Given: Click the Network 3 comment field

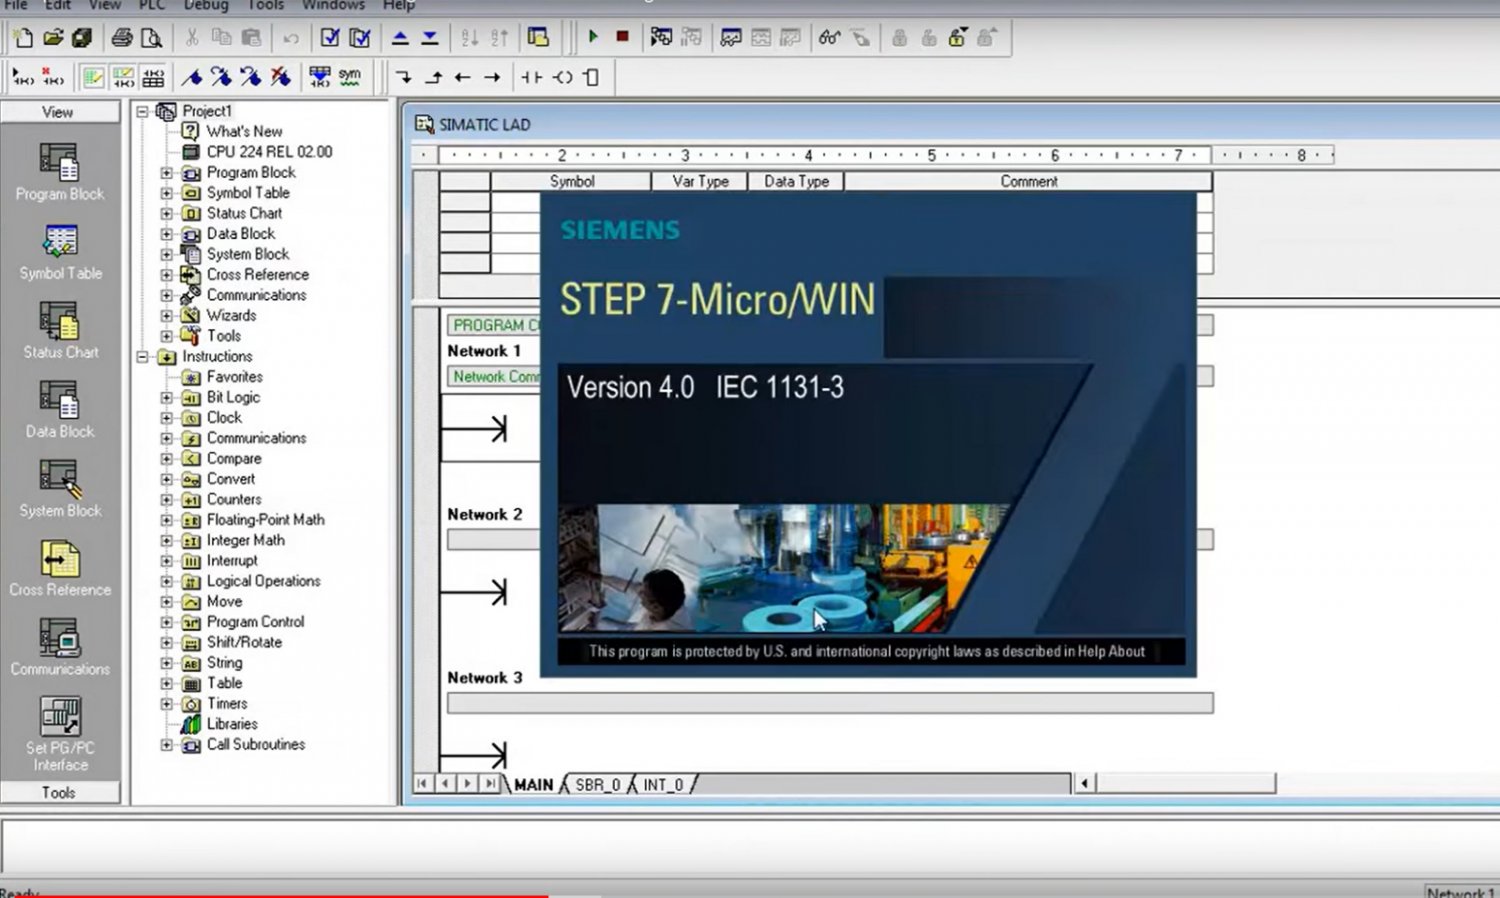Looking at the screenshot, I should [830, 703].
